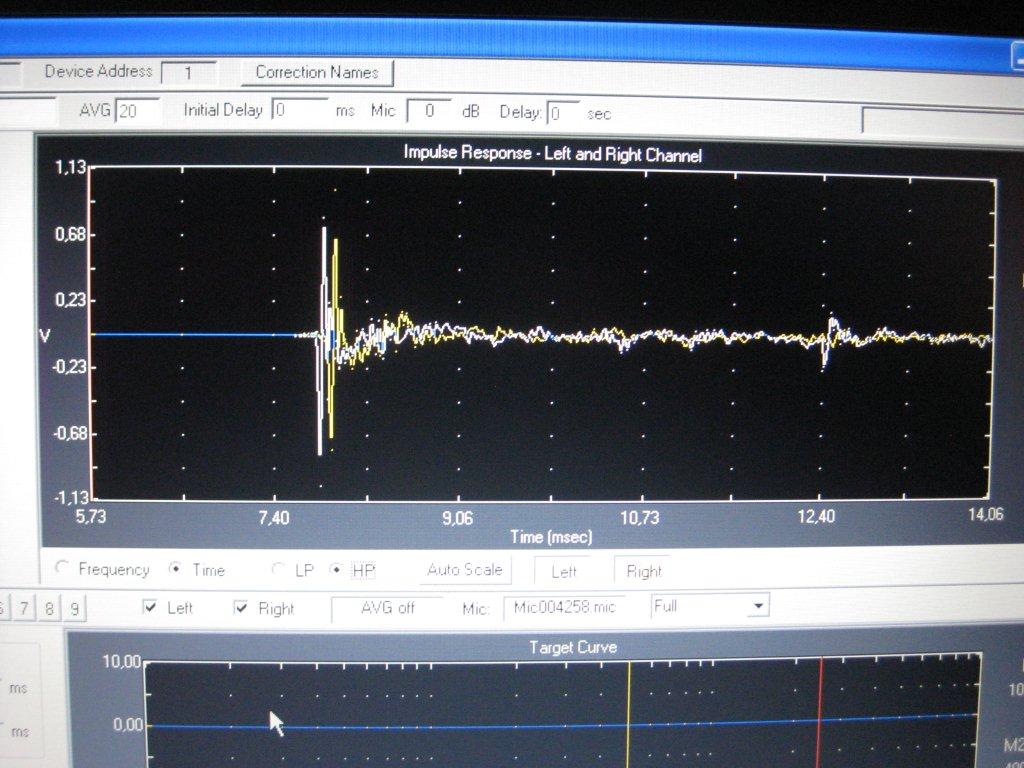The image size is (1024, 768).
Task: Click the Device Address field showing 1
Action: (188, 72)
